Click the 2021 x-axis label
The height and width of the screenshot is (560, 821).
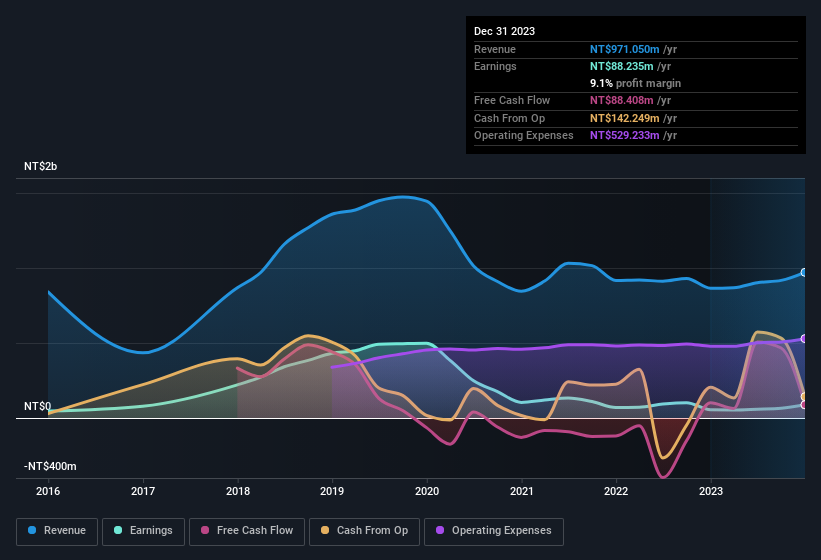coord(522,491)
